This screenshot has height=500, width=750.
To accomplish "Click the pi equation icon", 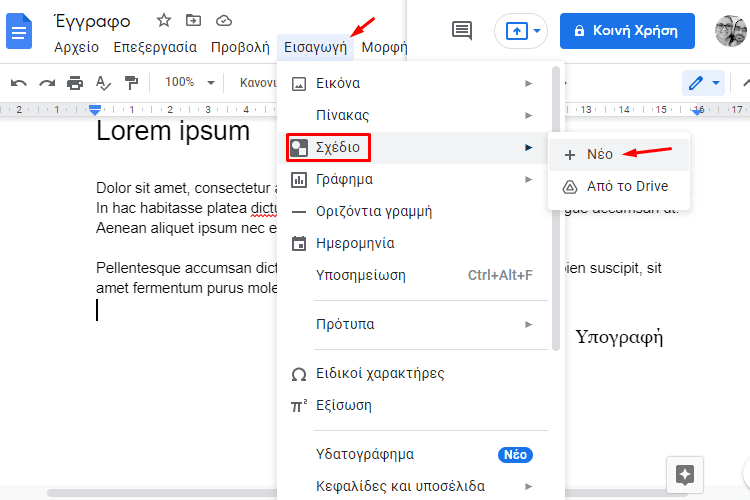I will click(299, 406).
